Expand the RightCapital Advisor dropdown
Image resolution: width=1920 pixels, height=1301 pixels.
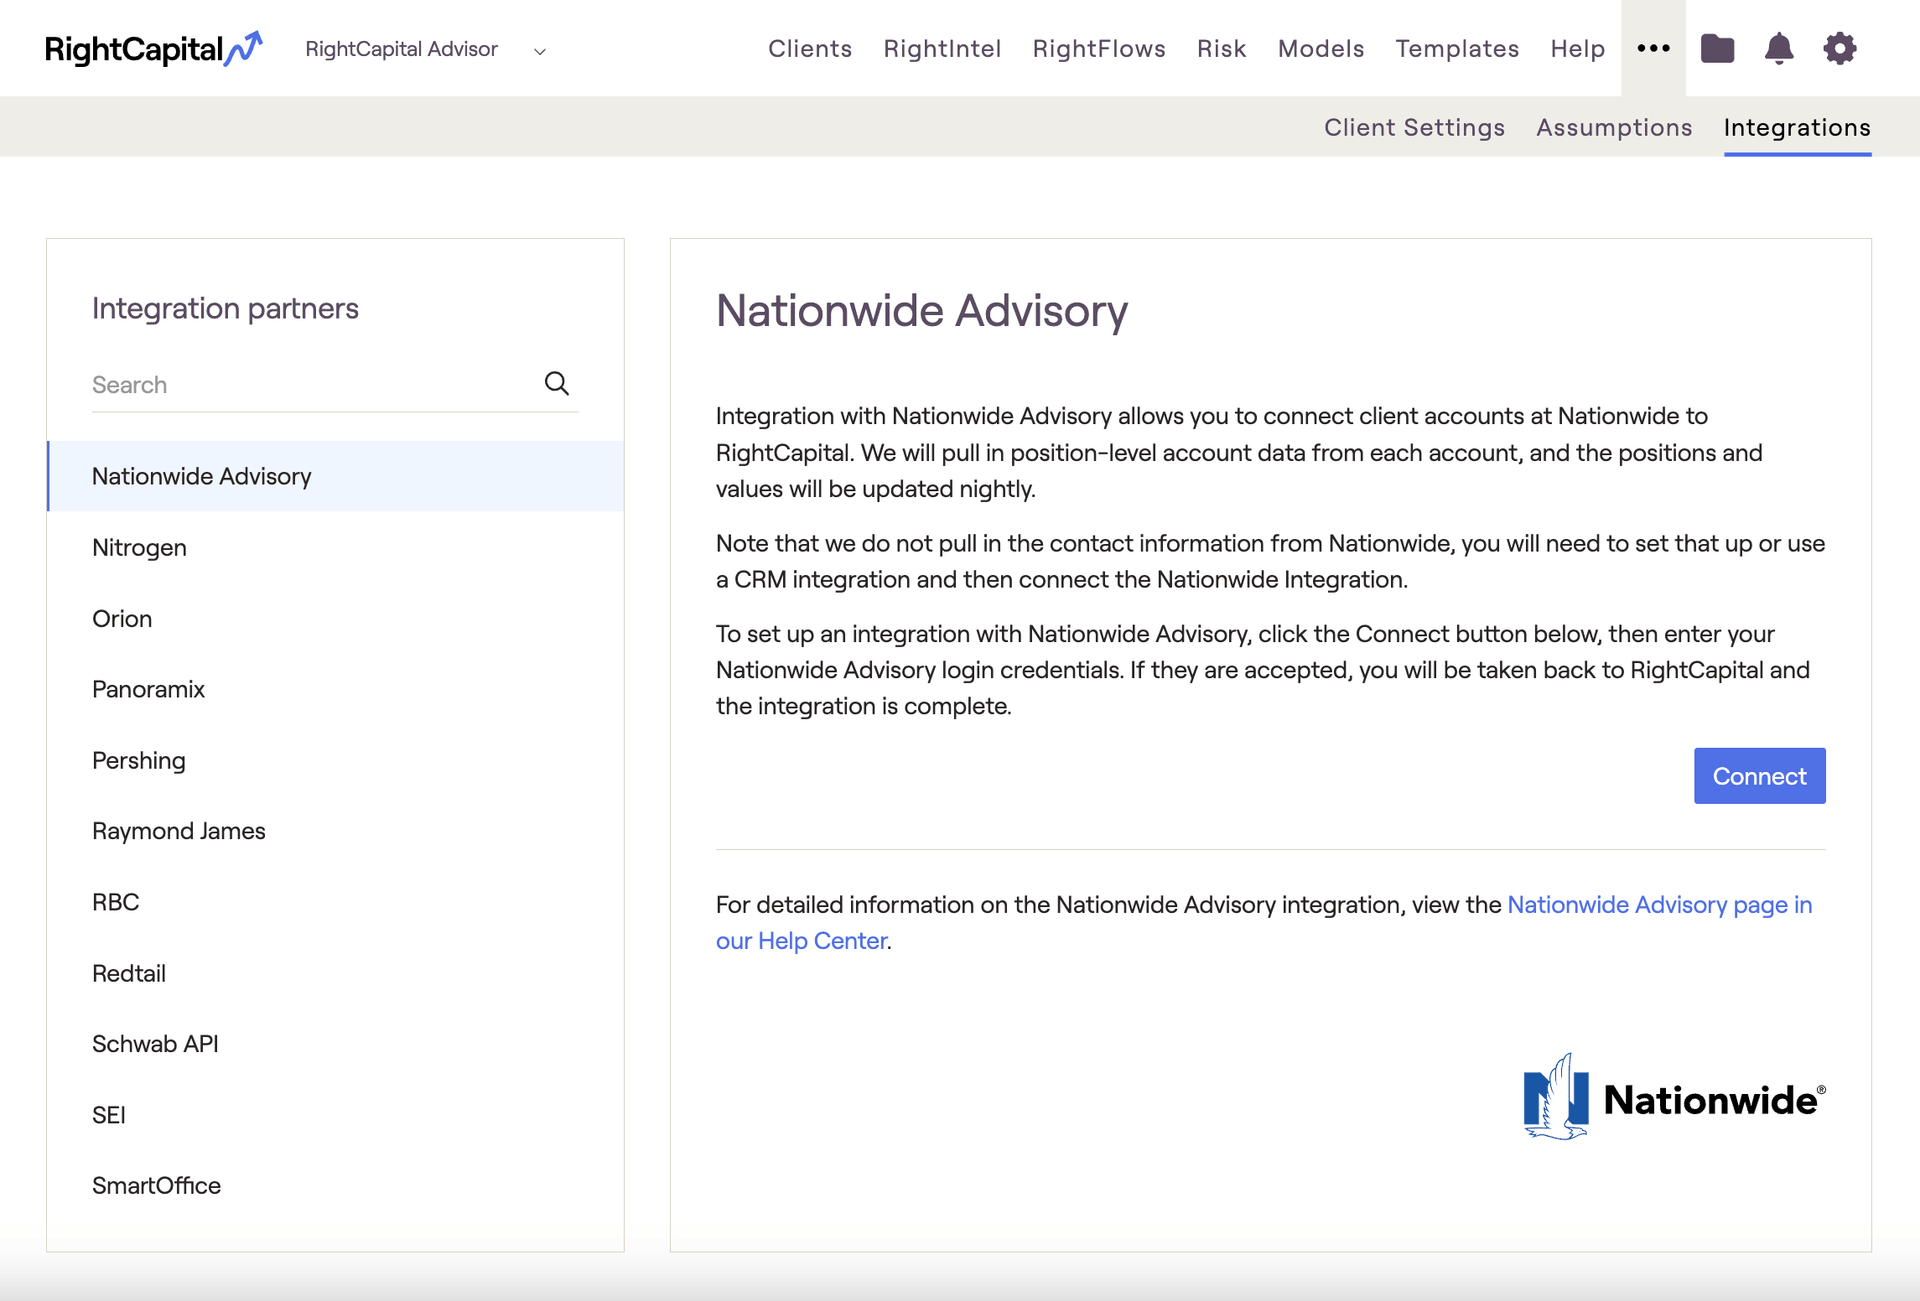pos(425,49)
